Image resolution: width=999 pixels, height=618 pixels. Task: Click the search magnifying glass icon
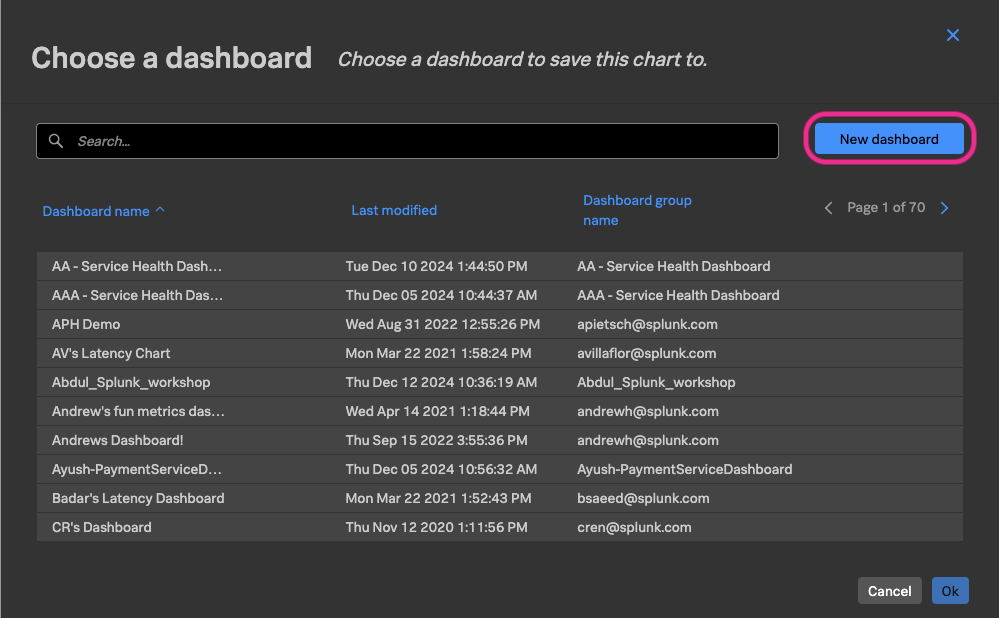coord(56,140)
